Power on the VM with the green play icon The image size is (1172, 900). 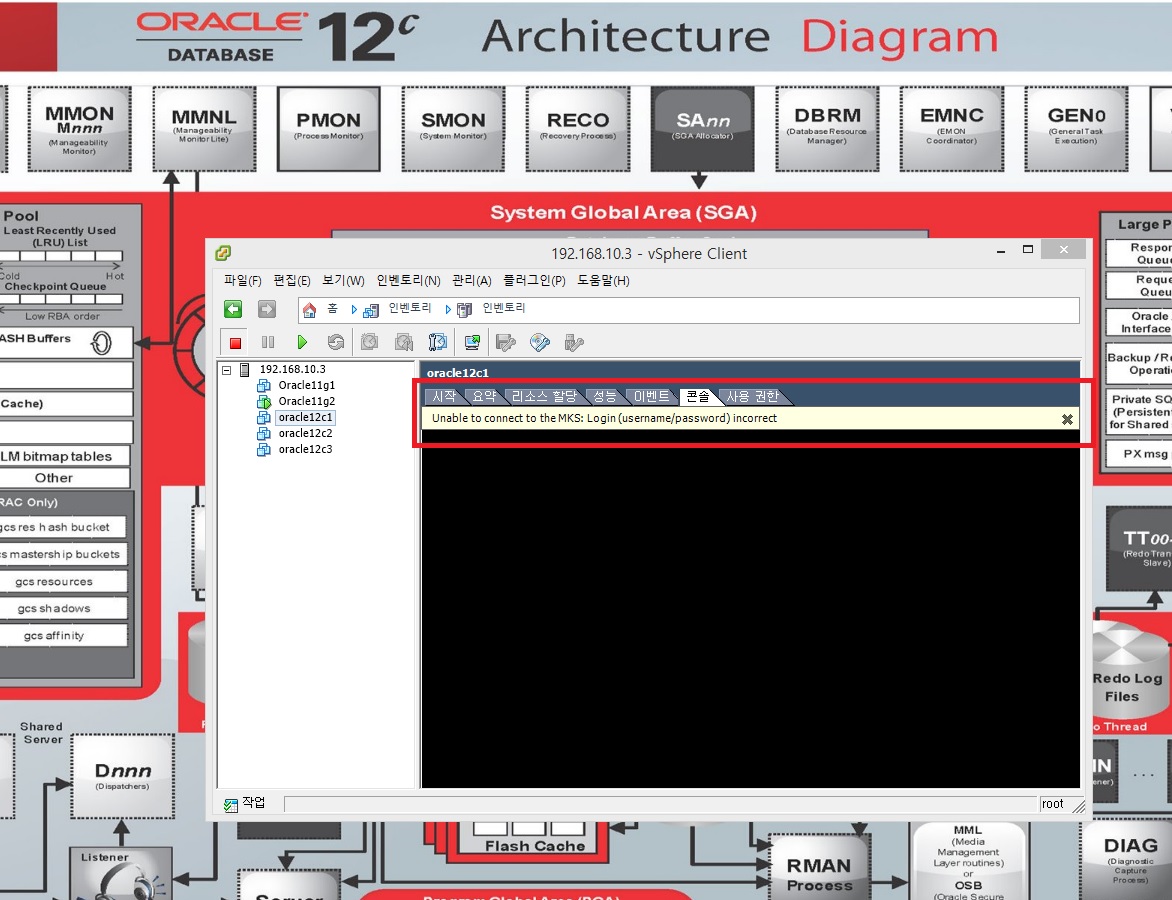click(x=302, y=342)
